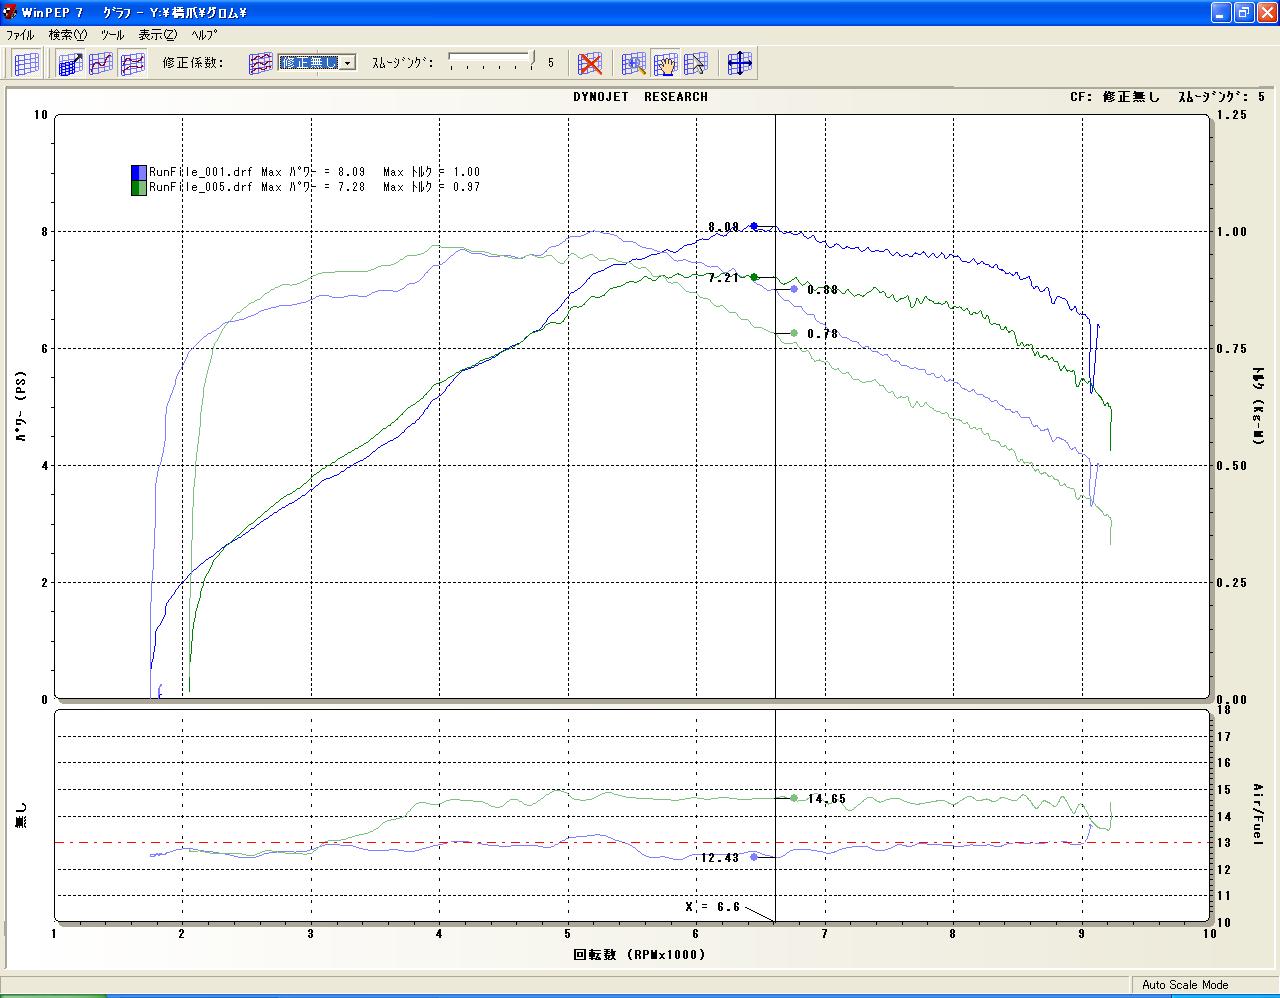The image size is (1280, 998).
Task: Click the 0.78 torque data marker
Action: (794, 333)
